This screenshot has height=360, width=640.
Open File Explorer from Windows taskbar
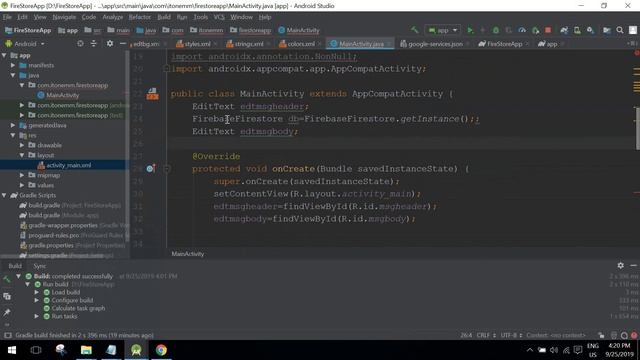pos(86,350)
